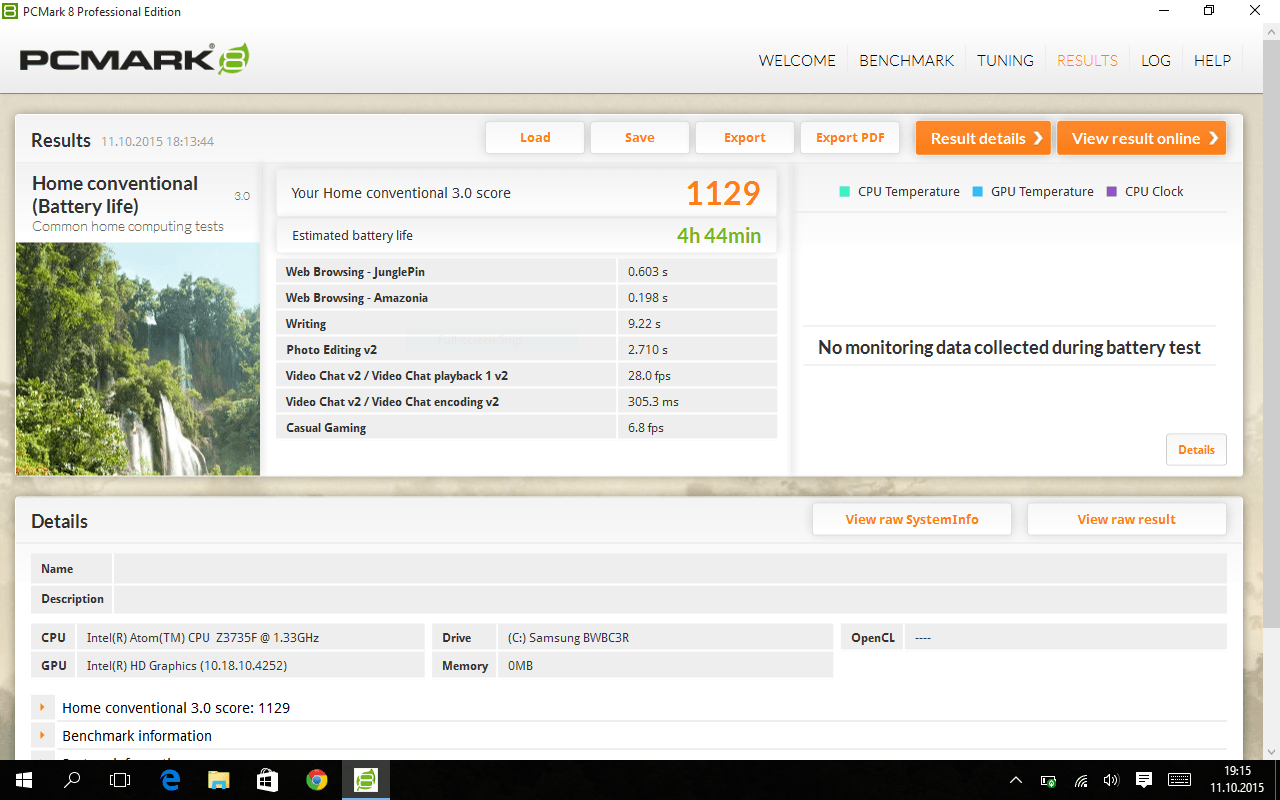Click the Wi-Fi network tray icon
The width and height of the screenshot is (1280, 800).
(1081, 780)
